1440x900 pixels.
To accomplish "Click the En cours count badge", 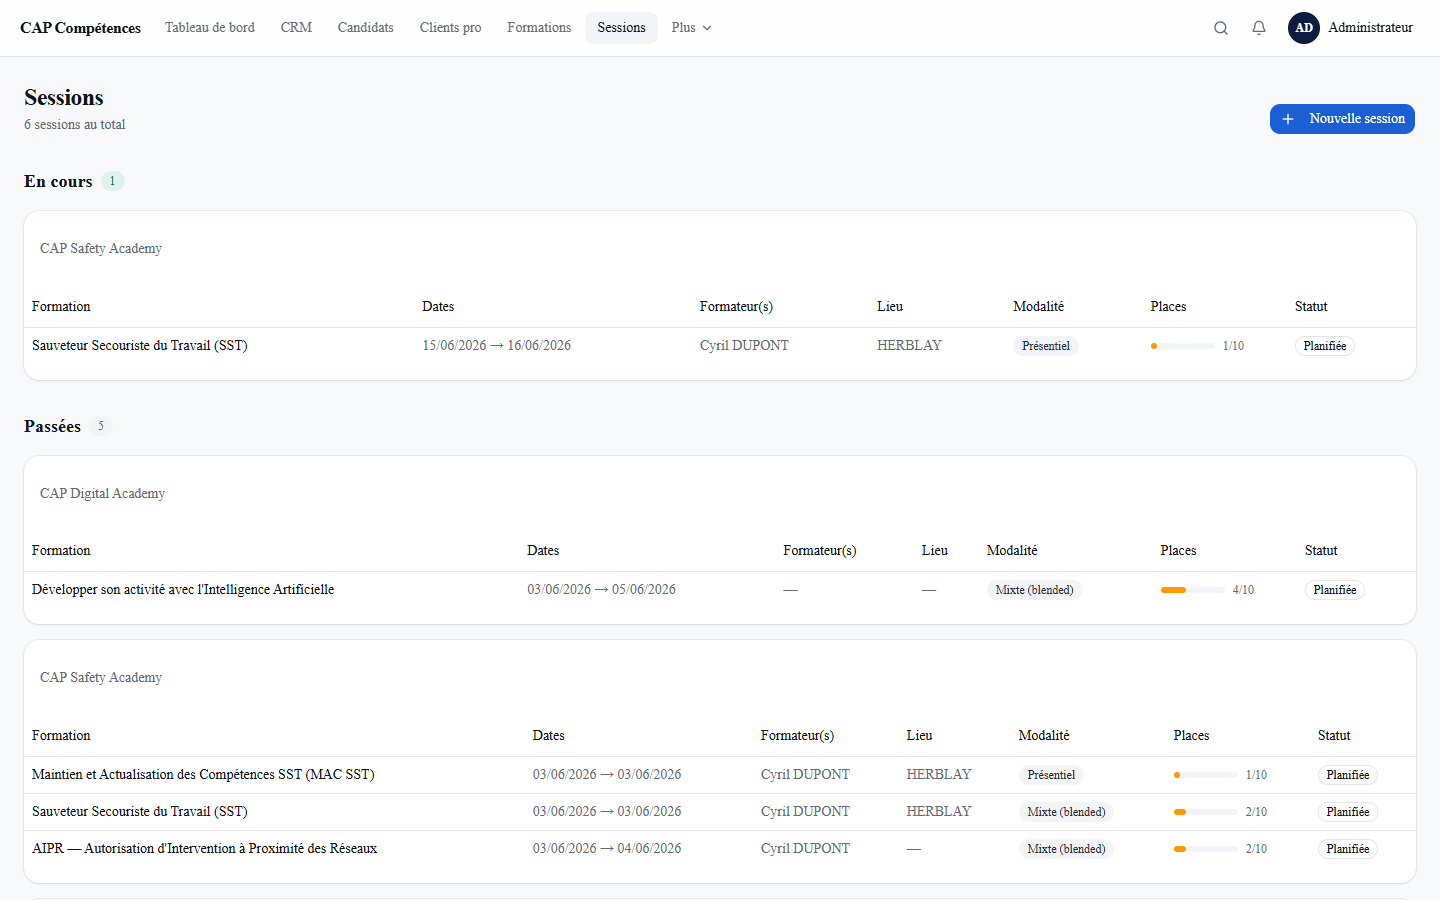I will click(x=113, y=181).
